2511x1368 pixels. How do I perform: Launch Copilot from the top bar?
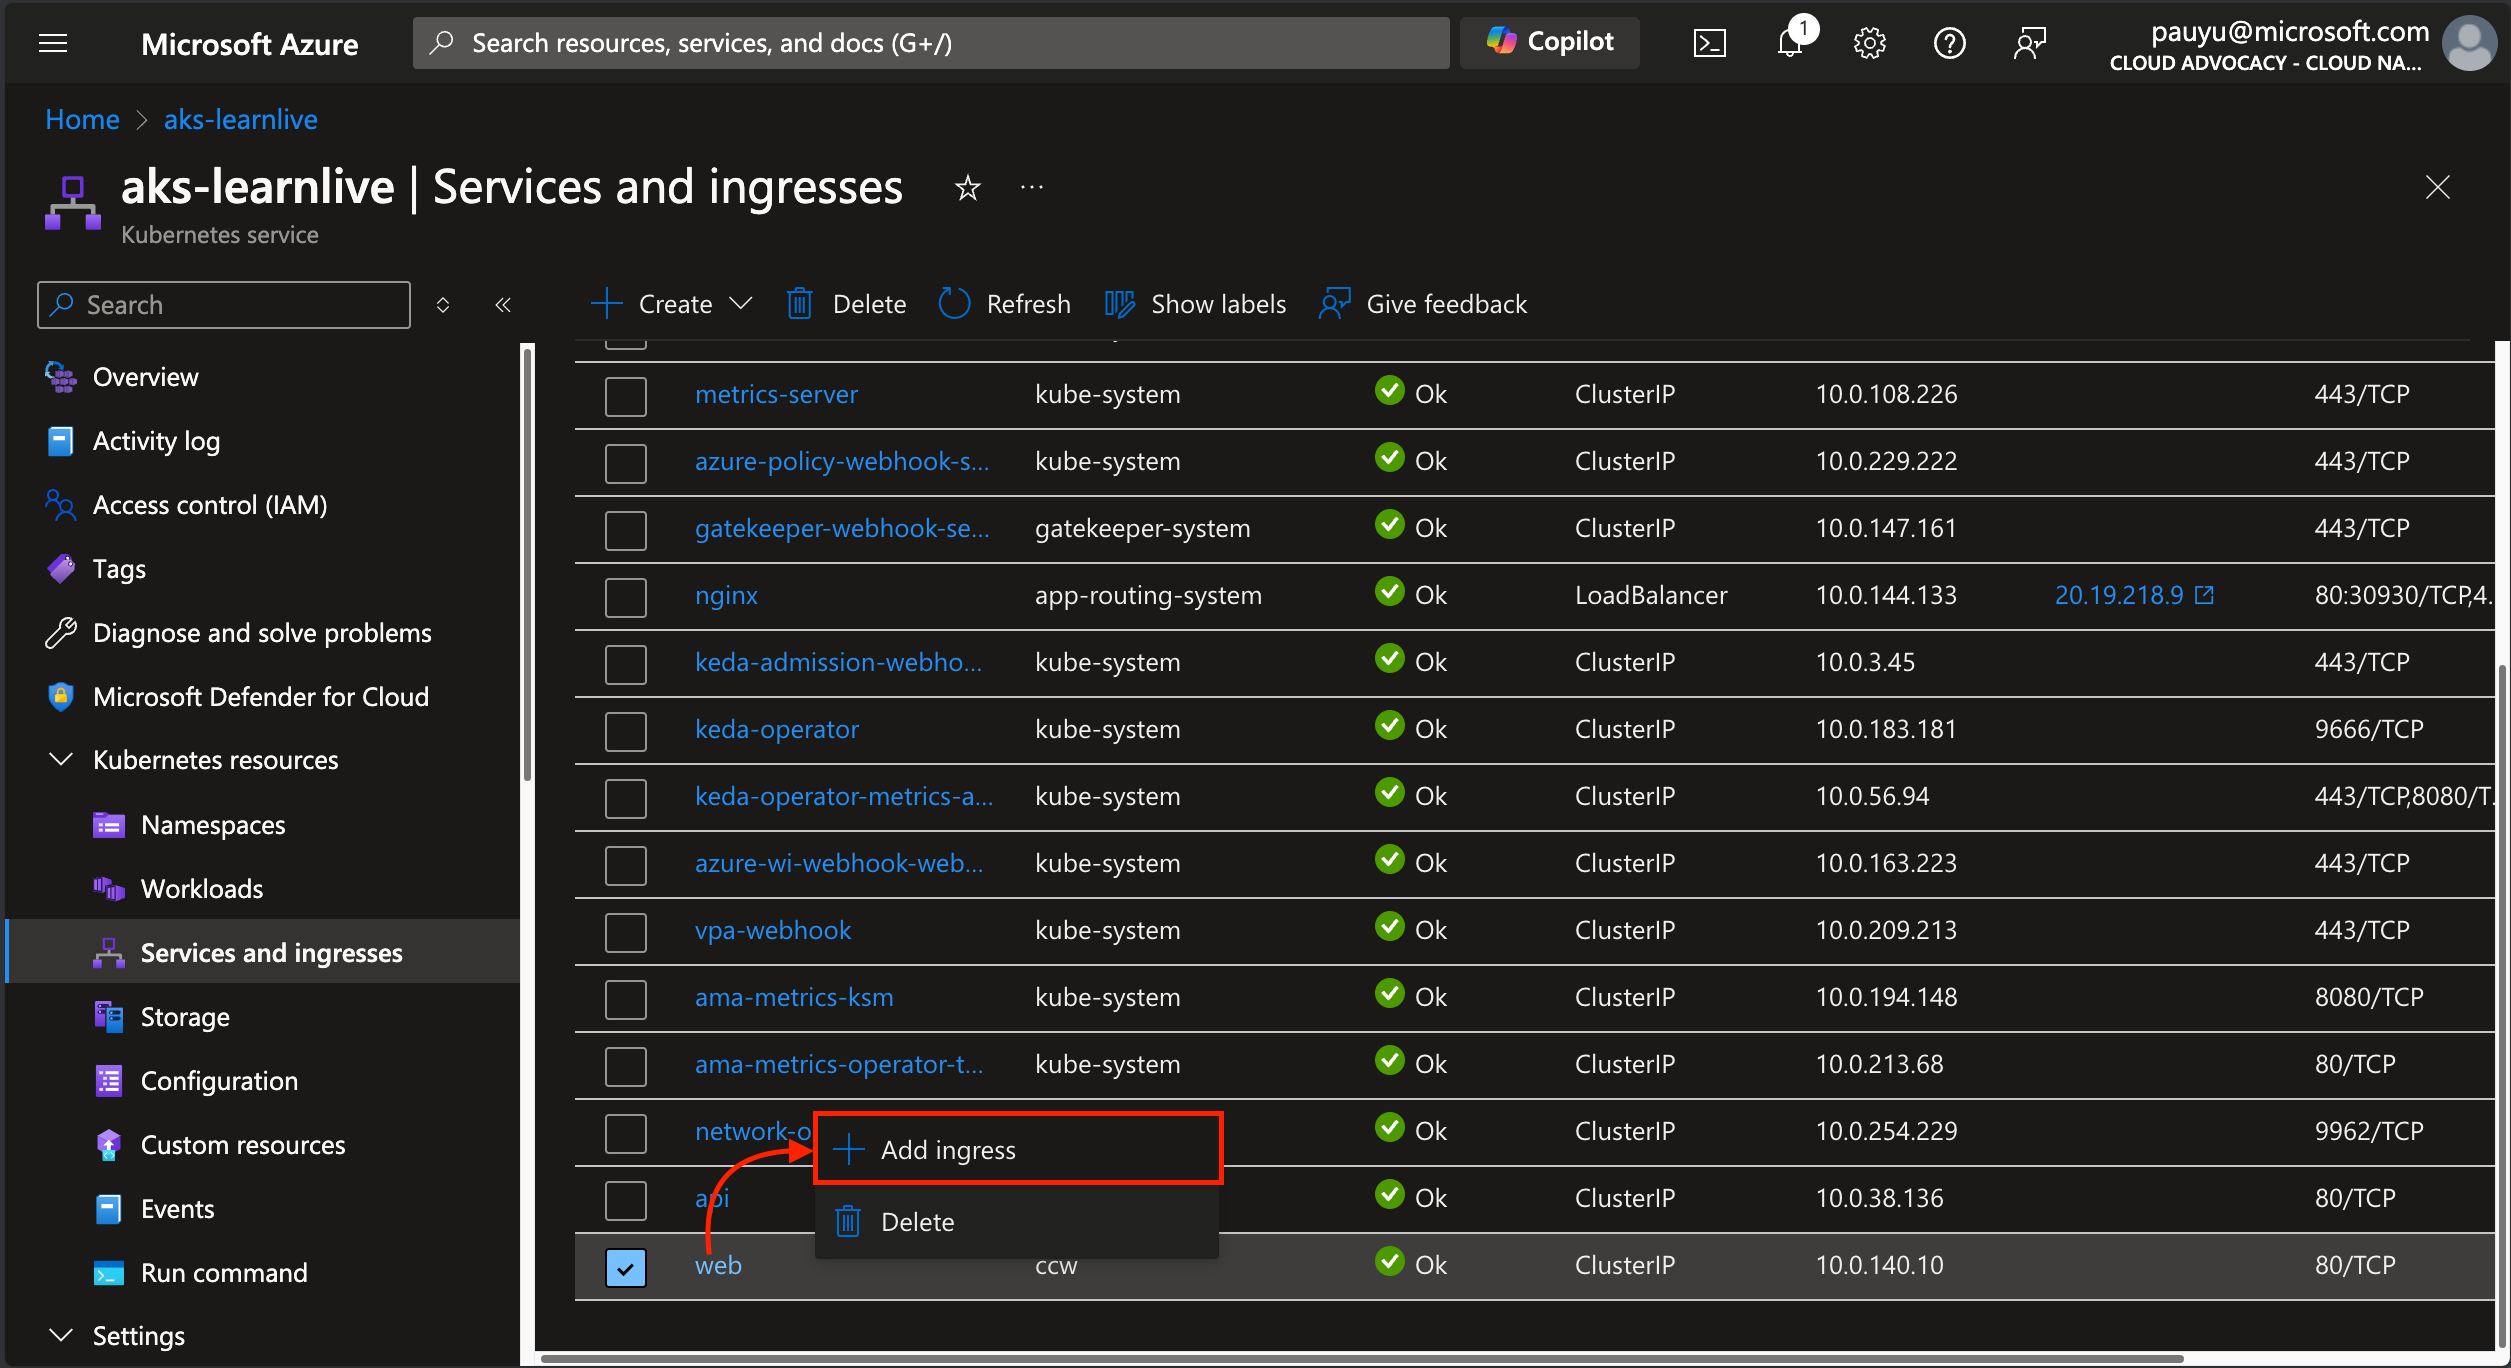[x=1550, y=42]
